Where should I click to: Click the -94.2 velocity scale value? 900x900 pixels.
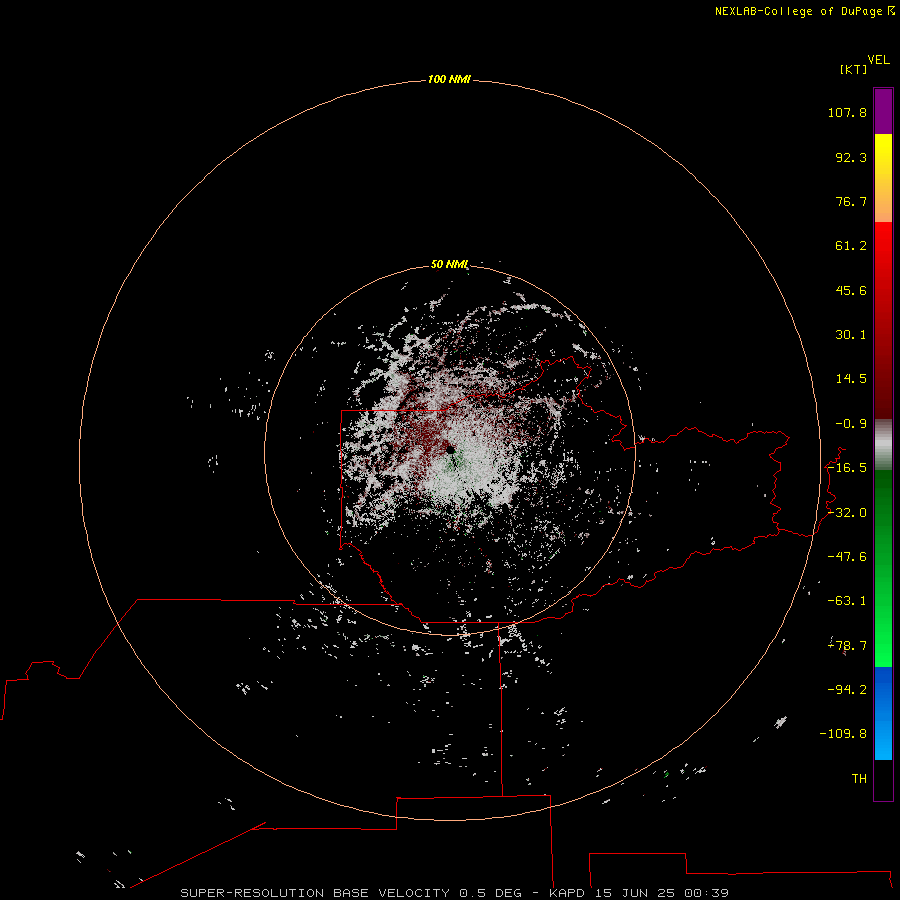[x=847, y=690]
